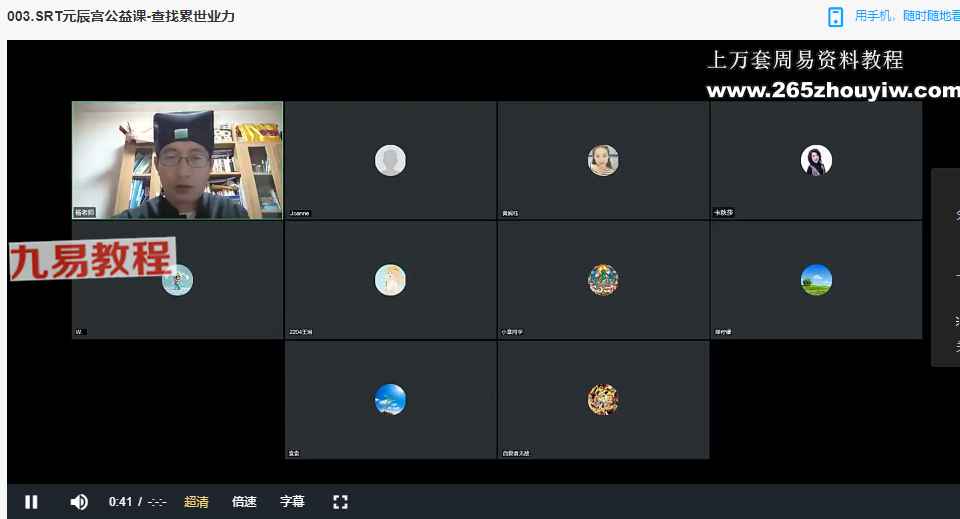This screenshot has width=960, height=519.
Task: Click the woman avatar in top-right tile
Action: coord(816,160)
